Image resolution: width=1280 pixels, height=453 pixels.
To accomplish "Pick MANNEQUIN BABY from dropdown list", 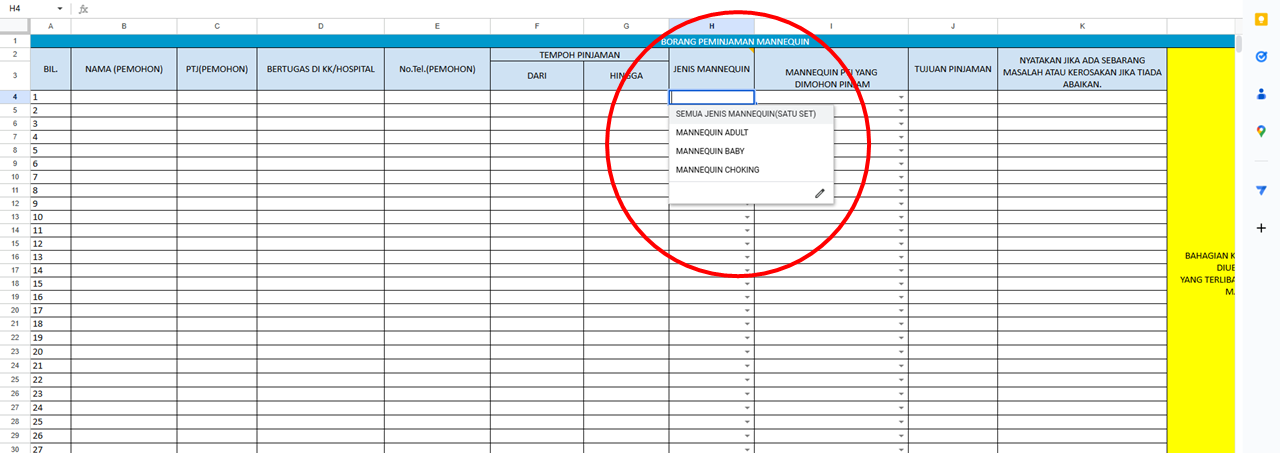I will (709, 151).
